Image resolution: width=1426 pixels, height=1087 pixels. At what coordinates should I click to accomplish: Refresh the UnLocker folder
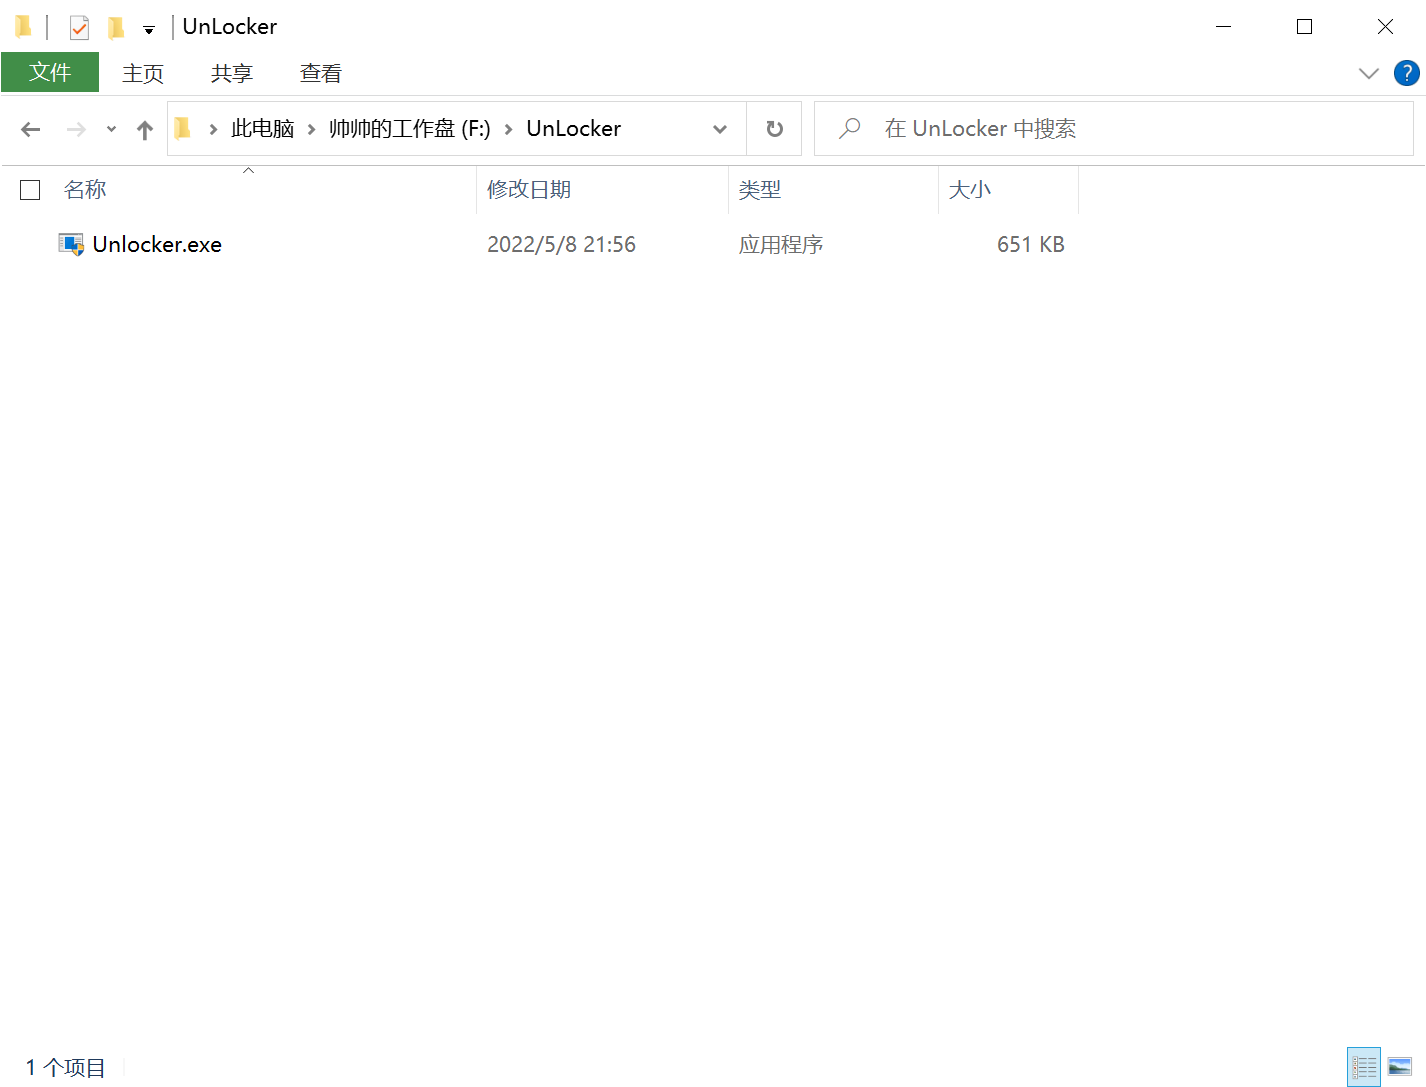pos(775,129)
